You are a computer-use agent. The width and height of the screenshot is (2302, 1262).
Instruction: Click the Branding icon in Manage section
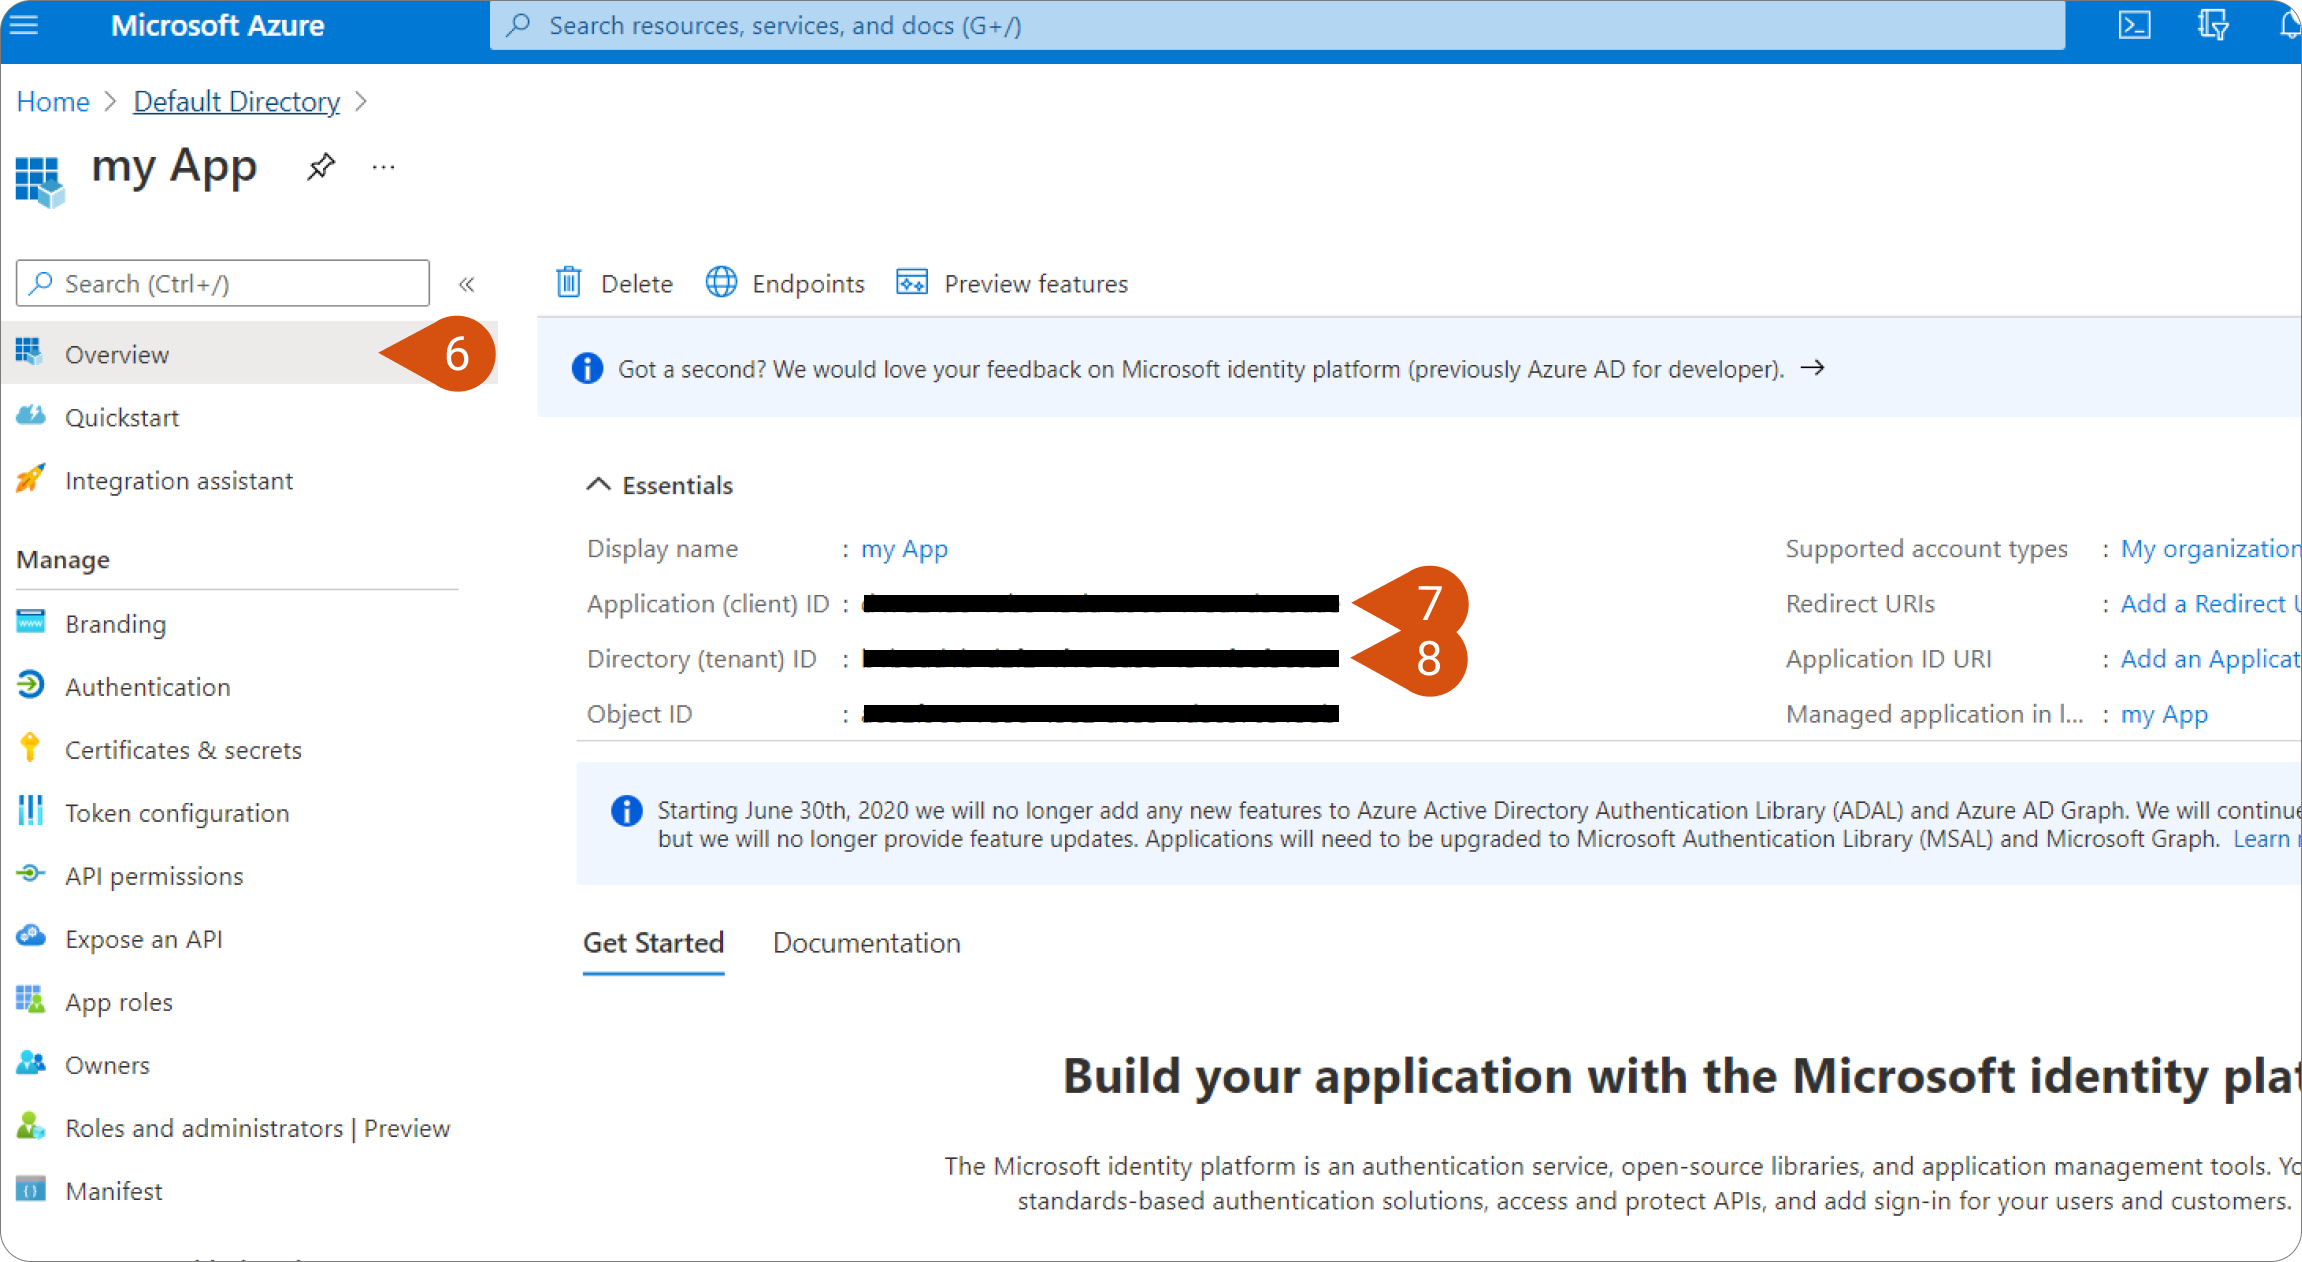(31, 622)
